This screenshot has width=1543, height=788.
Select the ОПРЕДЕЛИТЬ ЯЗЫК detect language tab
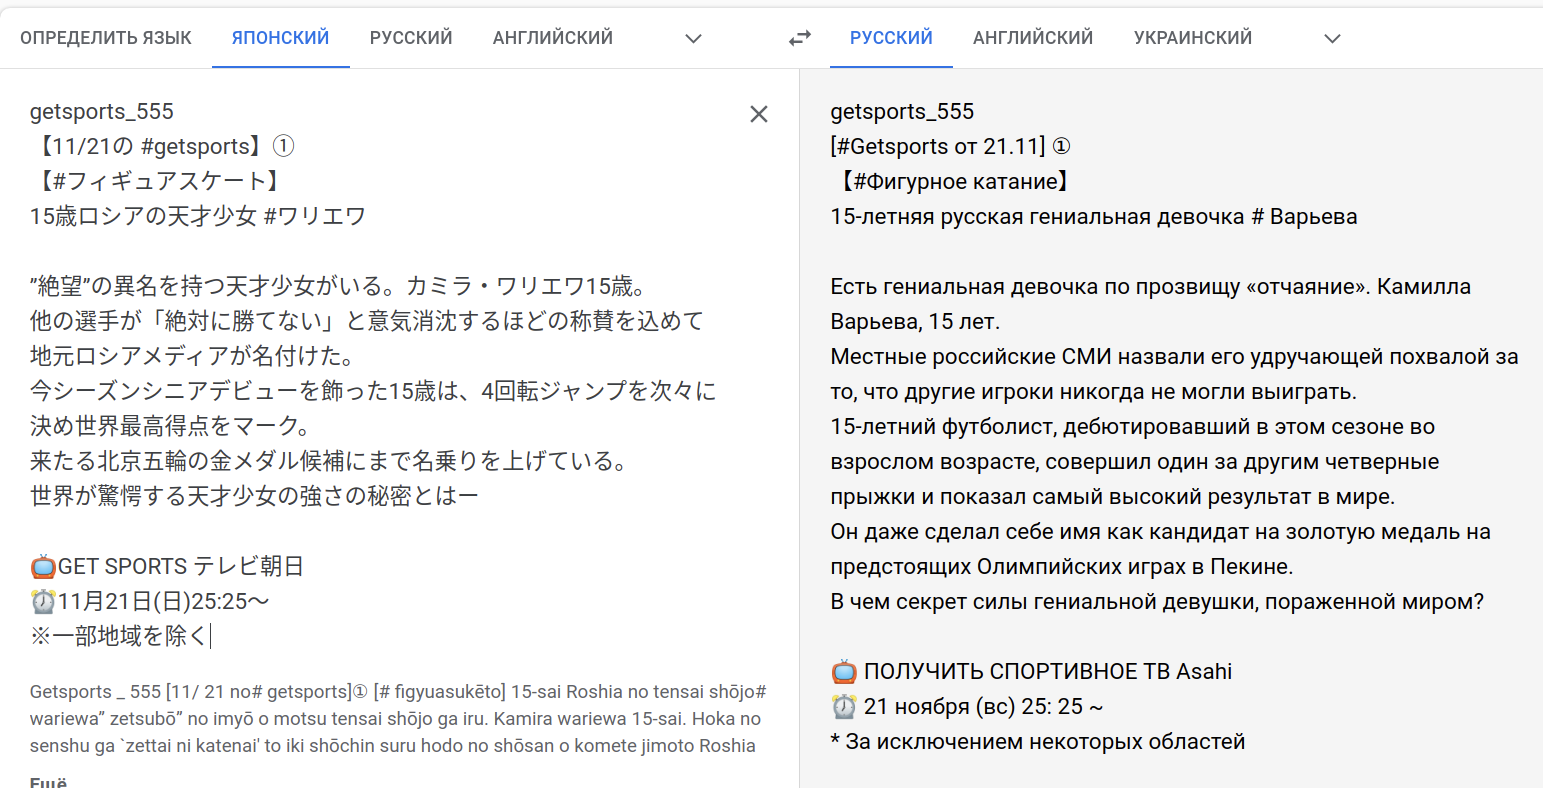pyautogui.click(x=106, y=38)
